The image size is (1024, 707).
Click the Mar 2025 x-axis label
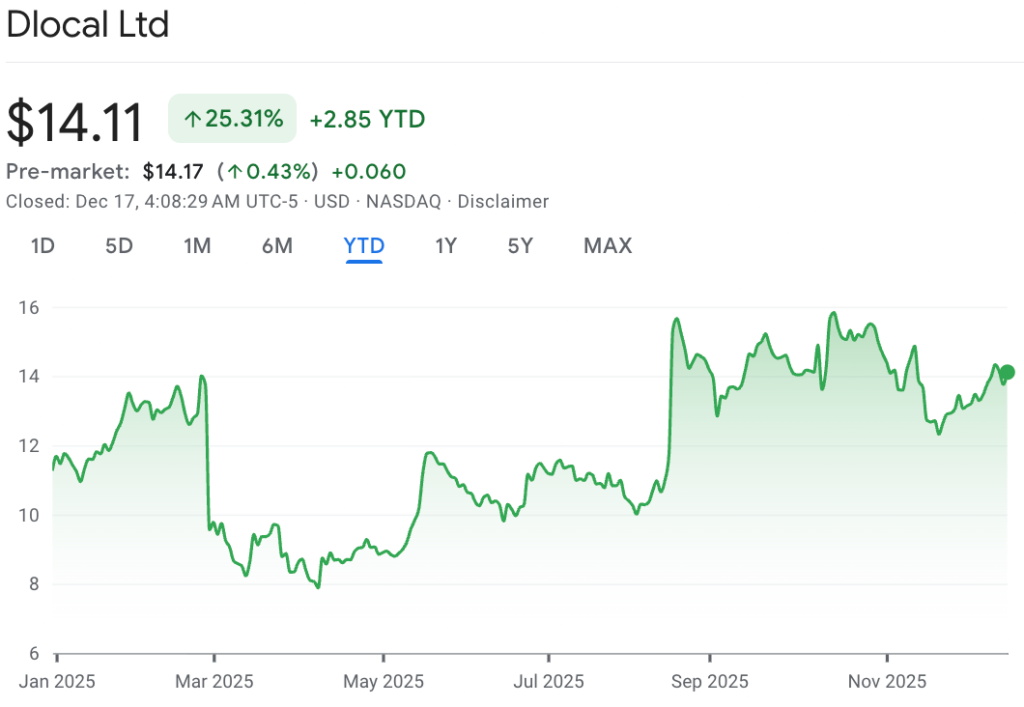[x=214, y=681]
